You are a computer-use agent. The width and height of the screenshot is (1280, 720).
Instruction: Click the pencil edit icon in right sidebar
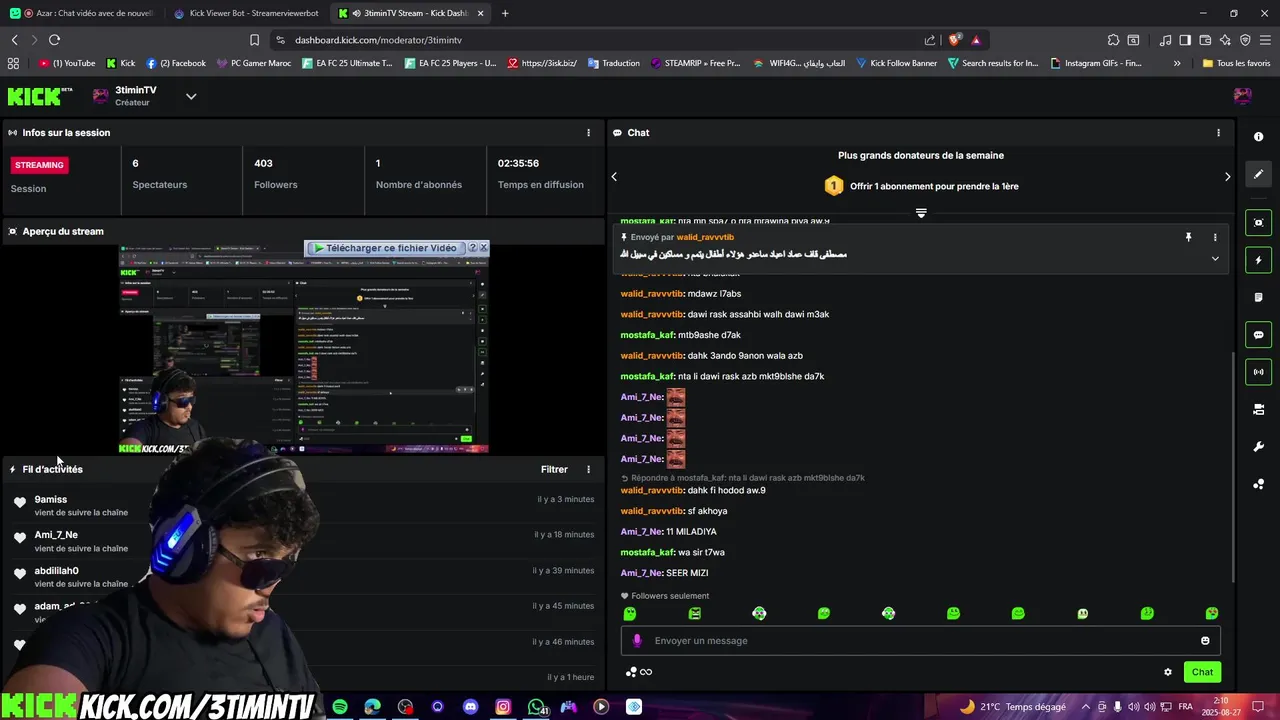click(1258, 174)
